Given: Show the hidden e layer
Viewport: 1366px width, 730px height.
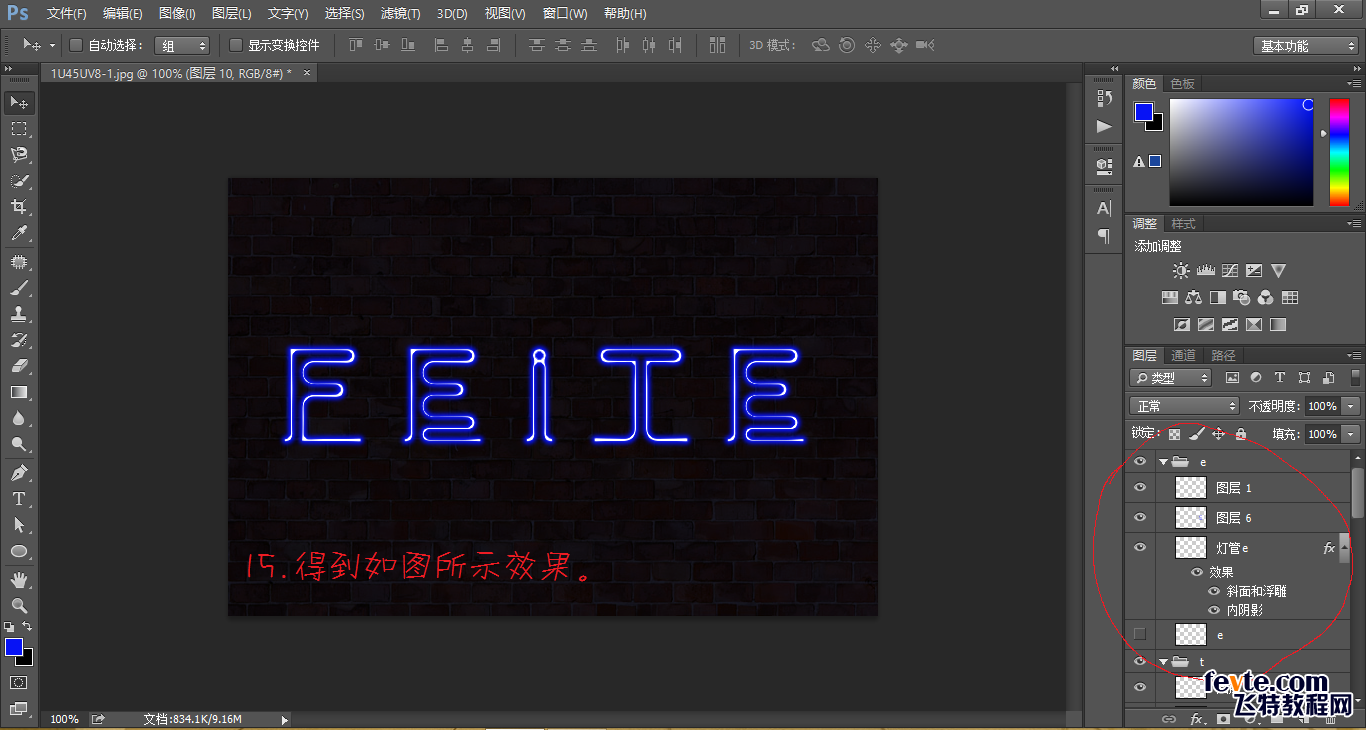Looking at the screenshot, I should coord(1140,634).
